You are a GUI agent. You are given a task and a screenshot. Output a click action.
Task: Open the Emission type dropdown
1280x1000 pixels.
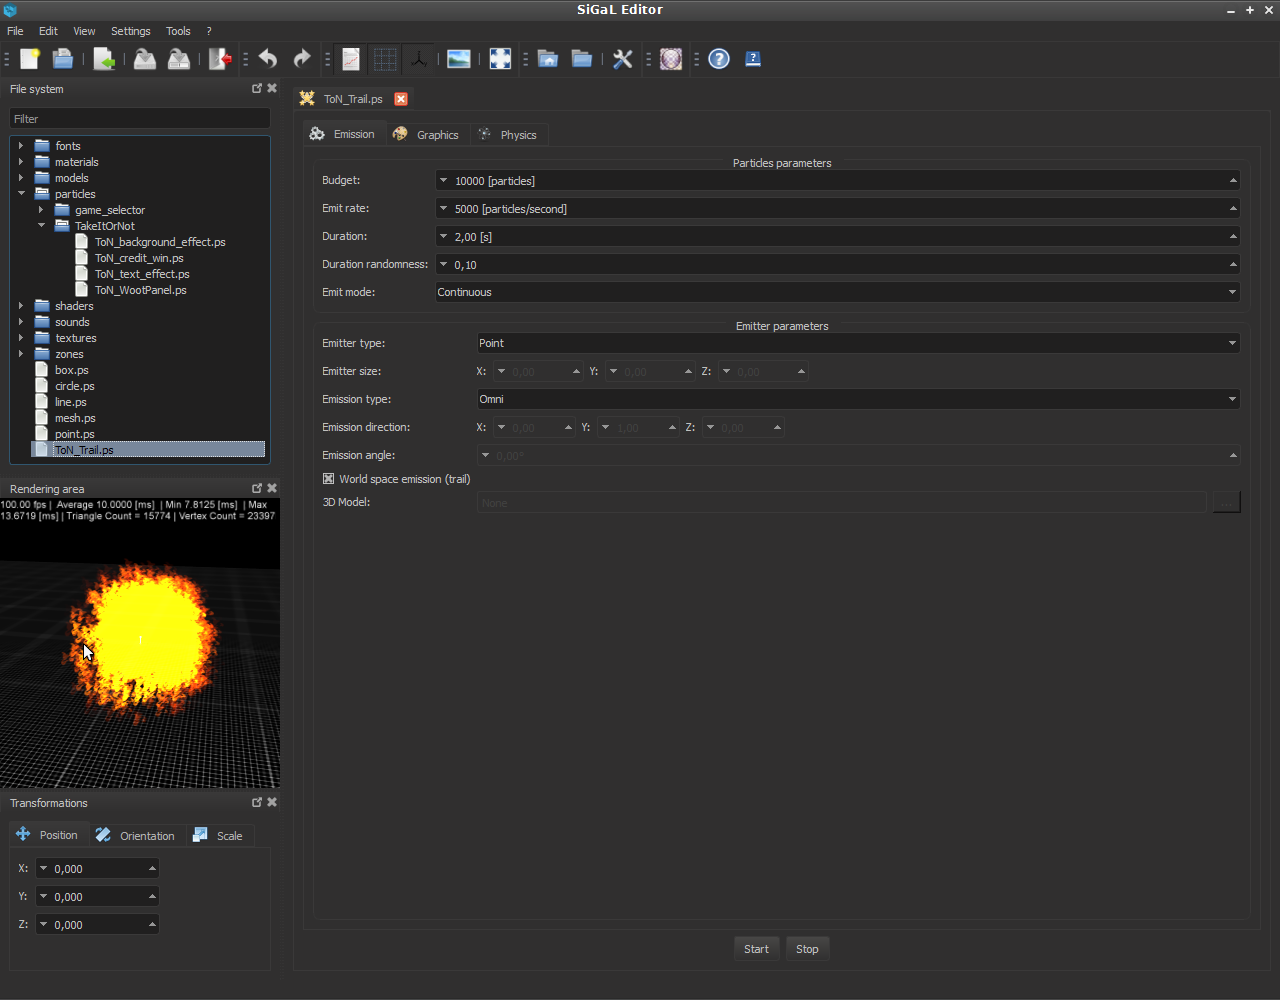click(x=858, y=399)
